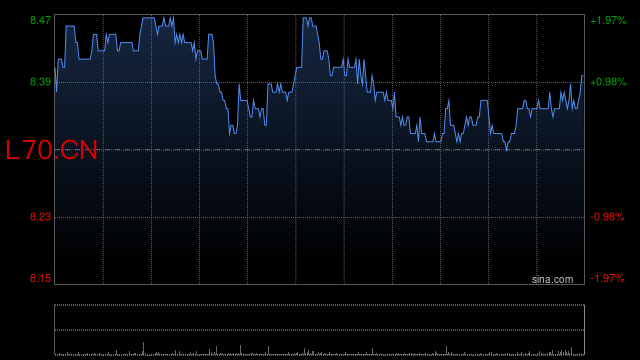The image size is (640, 360).
Task: Click the +0.98% percentage label
Action: 608,82
